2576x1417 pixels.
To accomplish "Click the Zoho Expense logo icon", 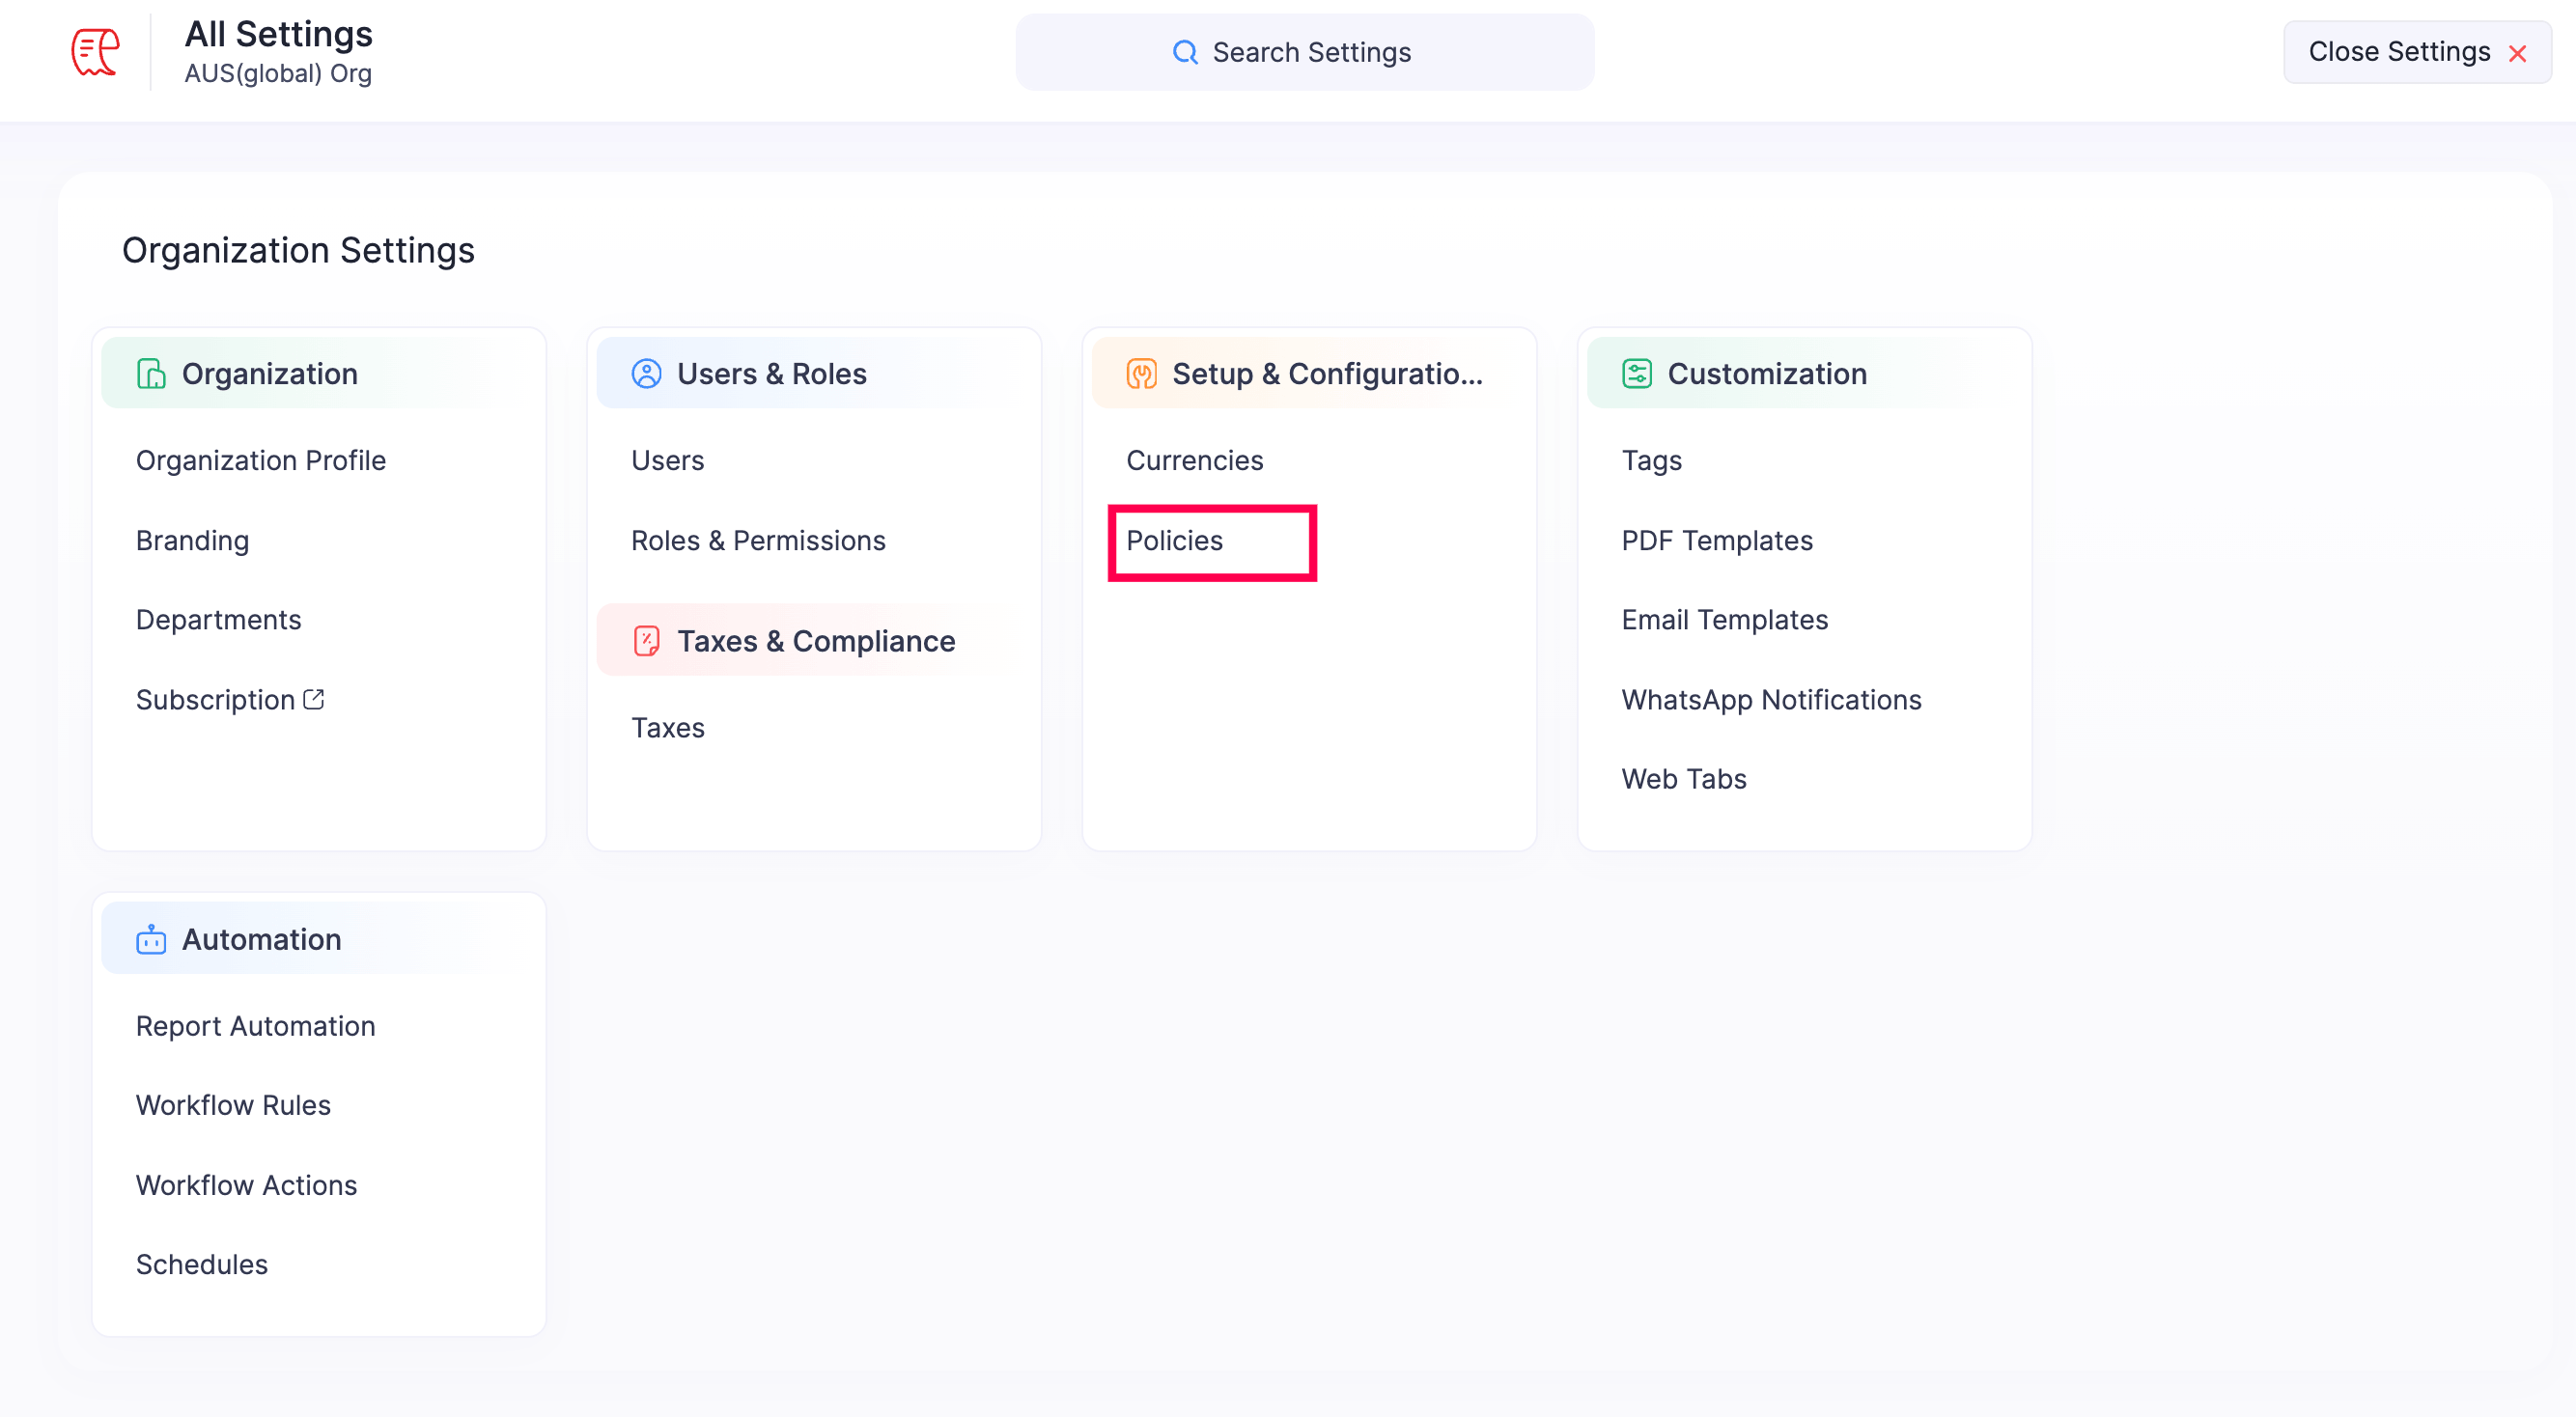I will (x=95, y=52).
